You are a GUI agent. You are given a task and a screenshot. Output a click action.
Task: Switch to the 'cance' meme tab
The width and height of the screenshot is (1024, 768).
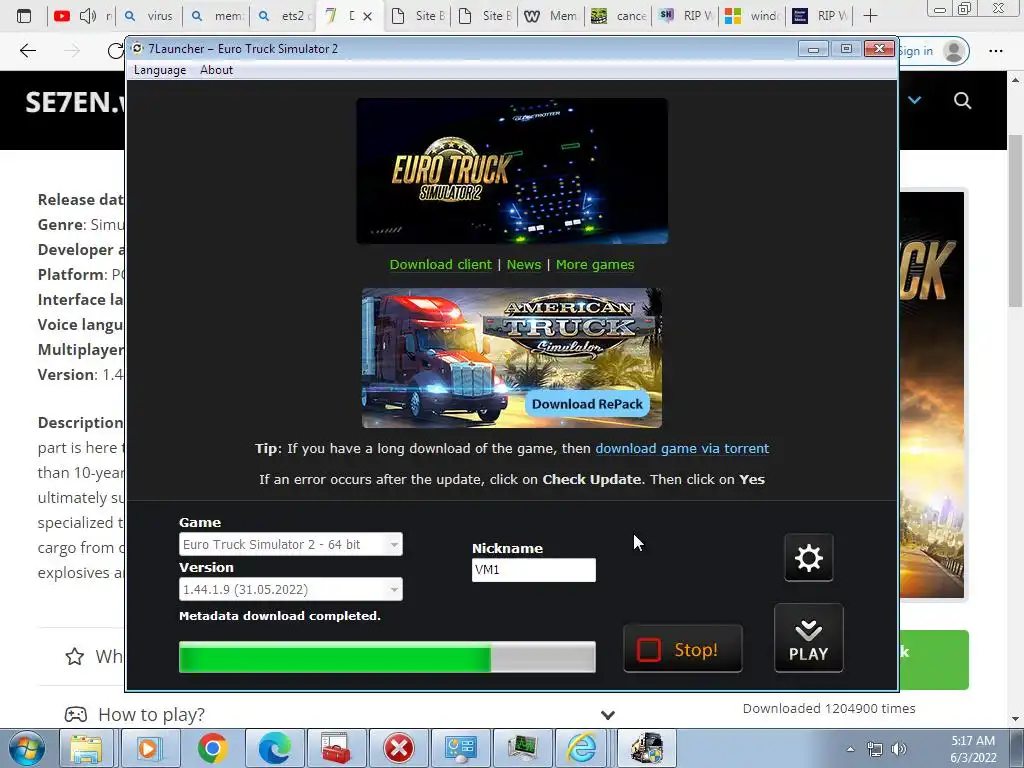point(619,16)
